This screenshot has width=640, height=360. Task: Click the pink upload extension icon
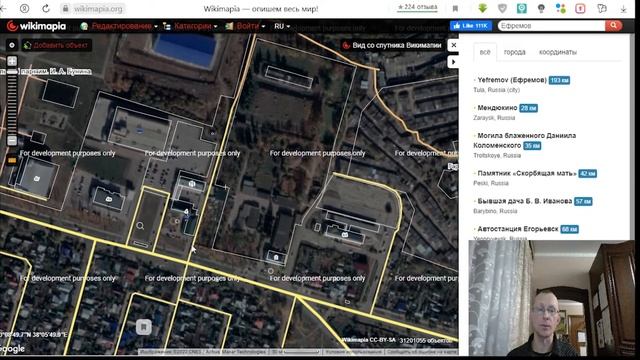point(580,8)
